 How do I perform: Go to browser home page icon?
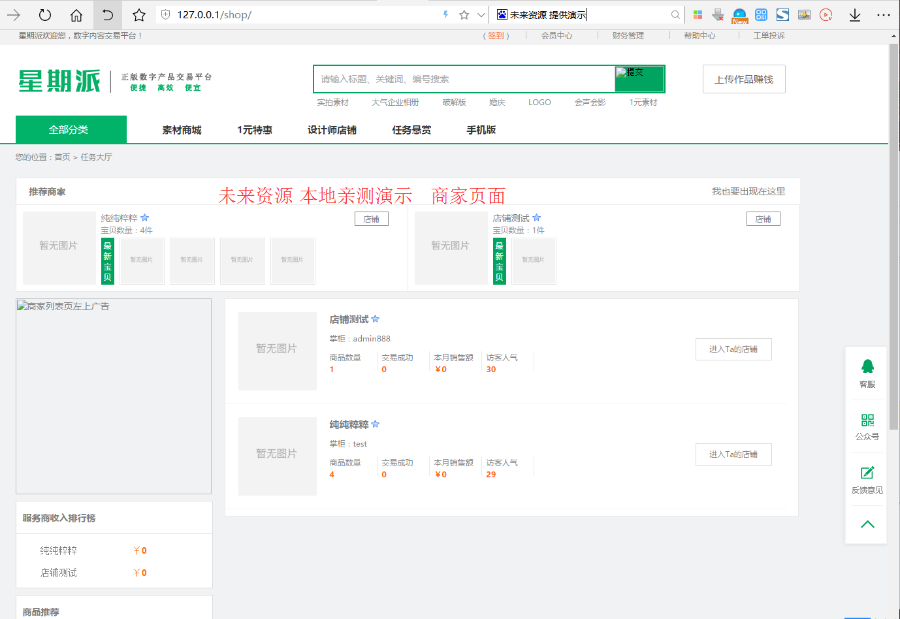point(76,15)
